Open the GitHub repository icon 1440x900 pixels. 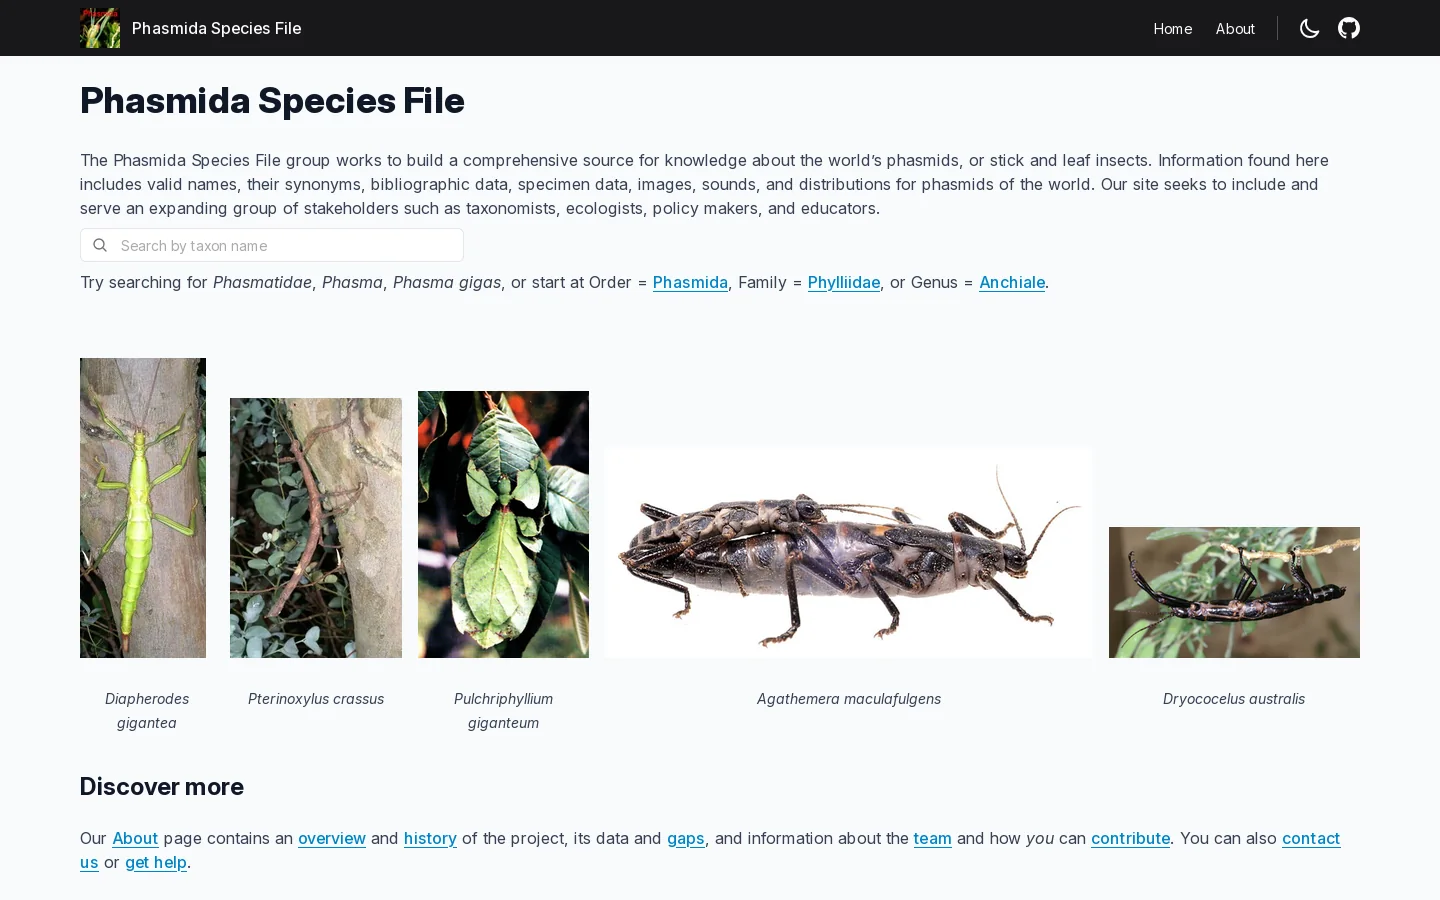pos(1349,28)
